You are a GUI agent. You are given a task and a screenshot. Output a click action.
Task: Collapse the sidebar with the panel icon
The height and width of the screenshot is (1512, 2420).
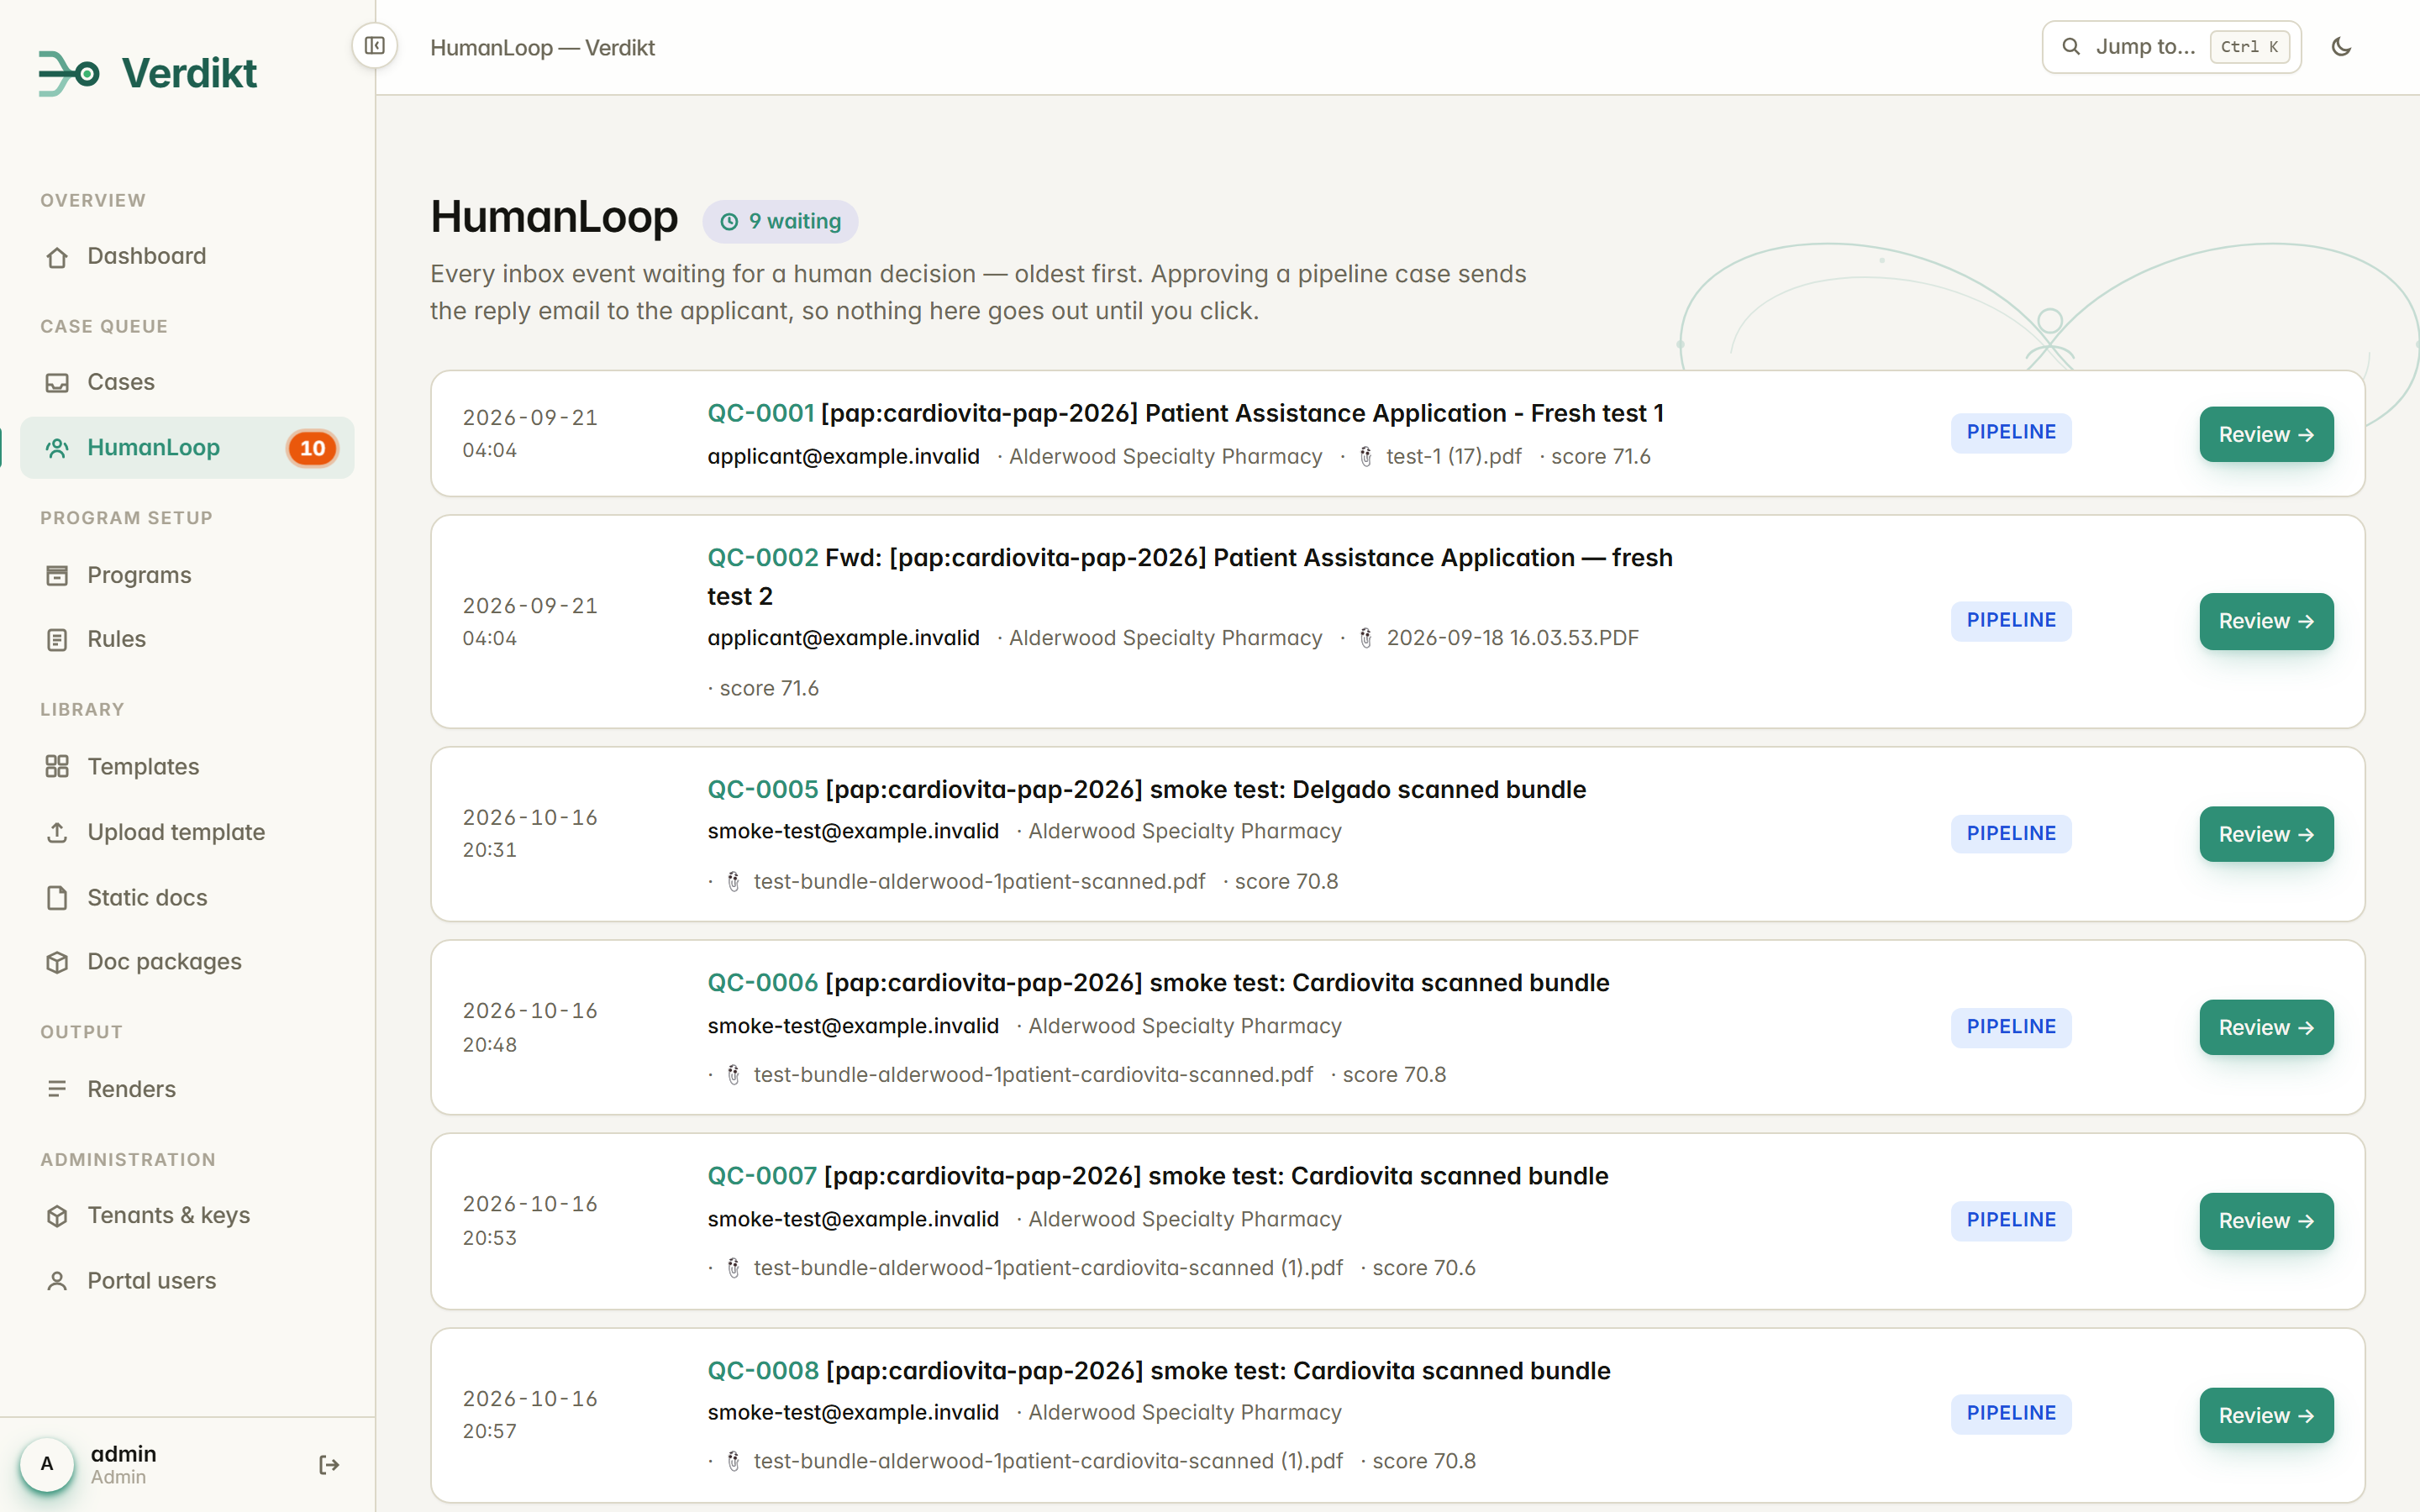point(375,46)
